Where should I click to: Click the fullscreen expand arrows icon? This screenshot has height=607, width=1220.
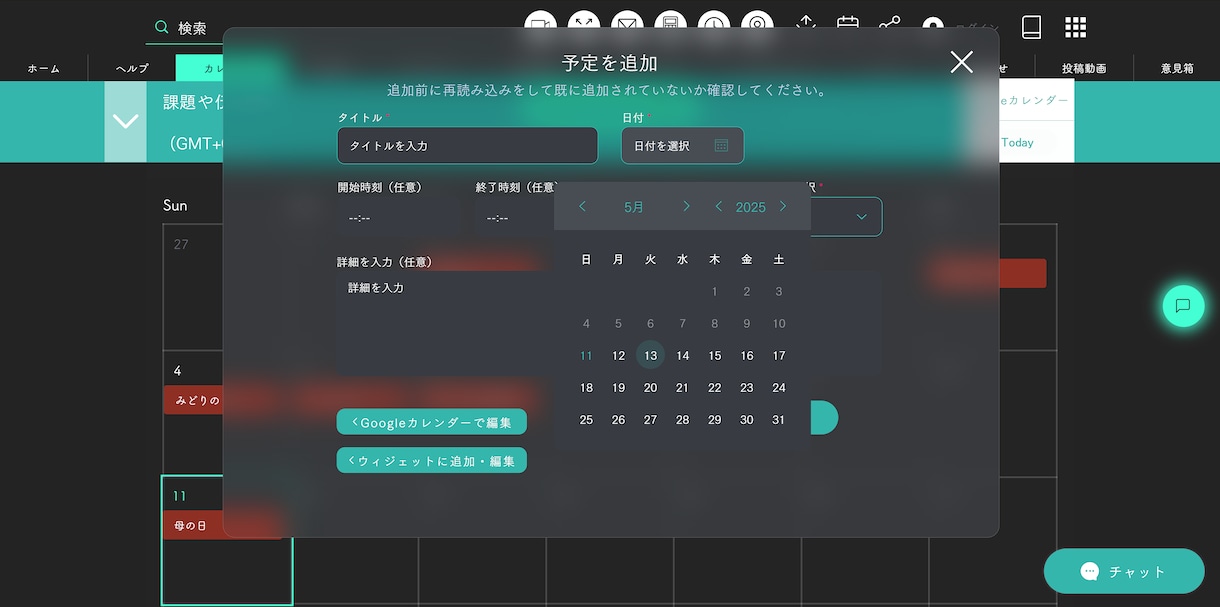(x=584, y=25)
